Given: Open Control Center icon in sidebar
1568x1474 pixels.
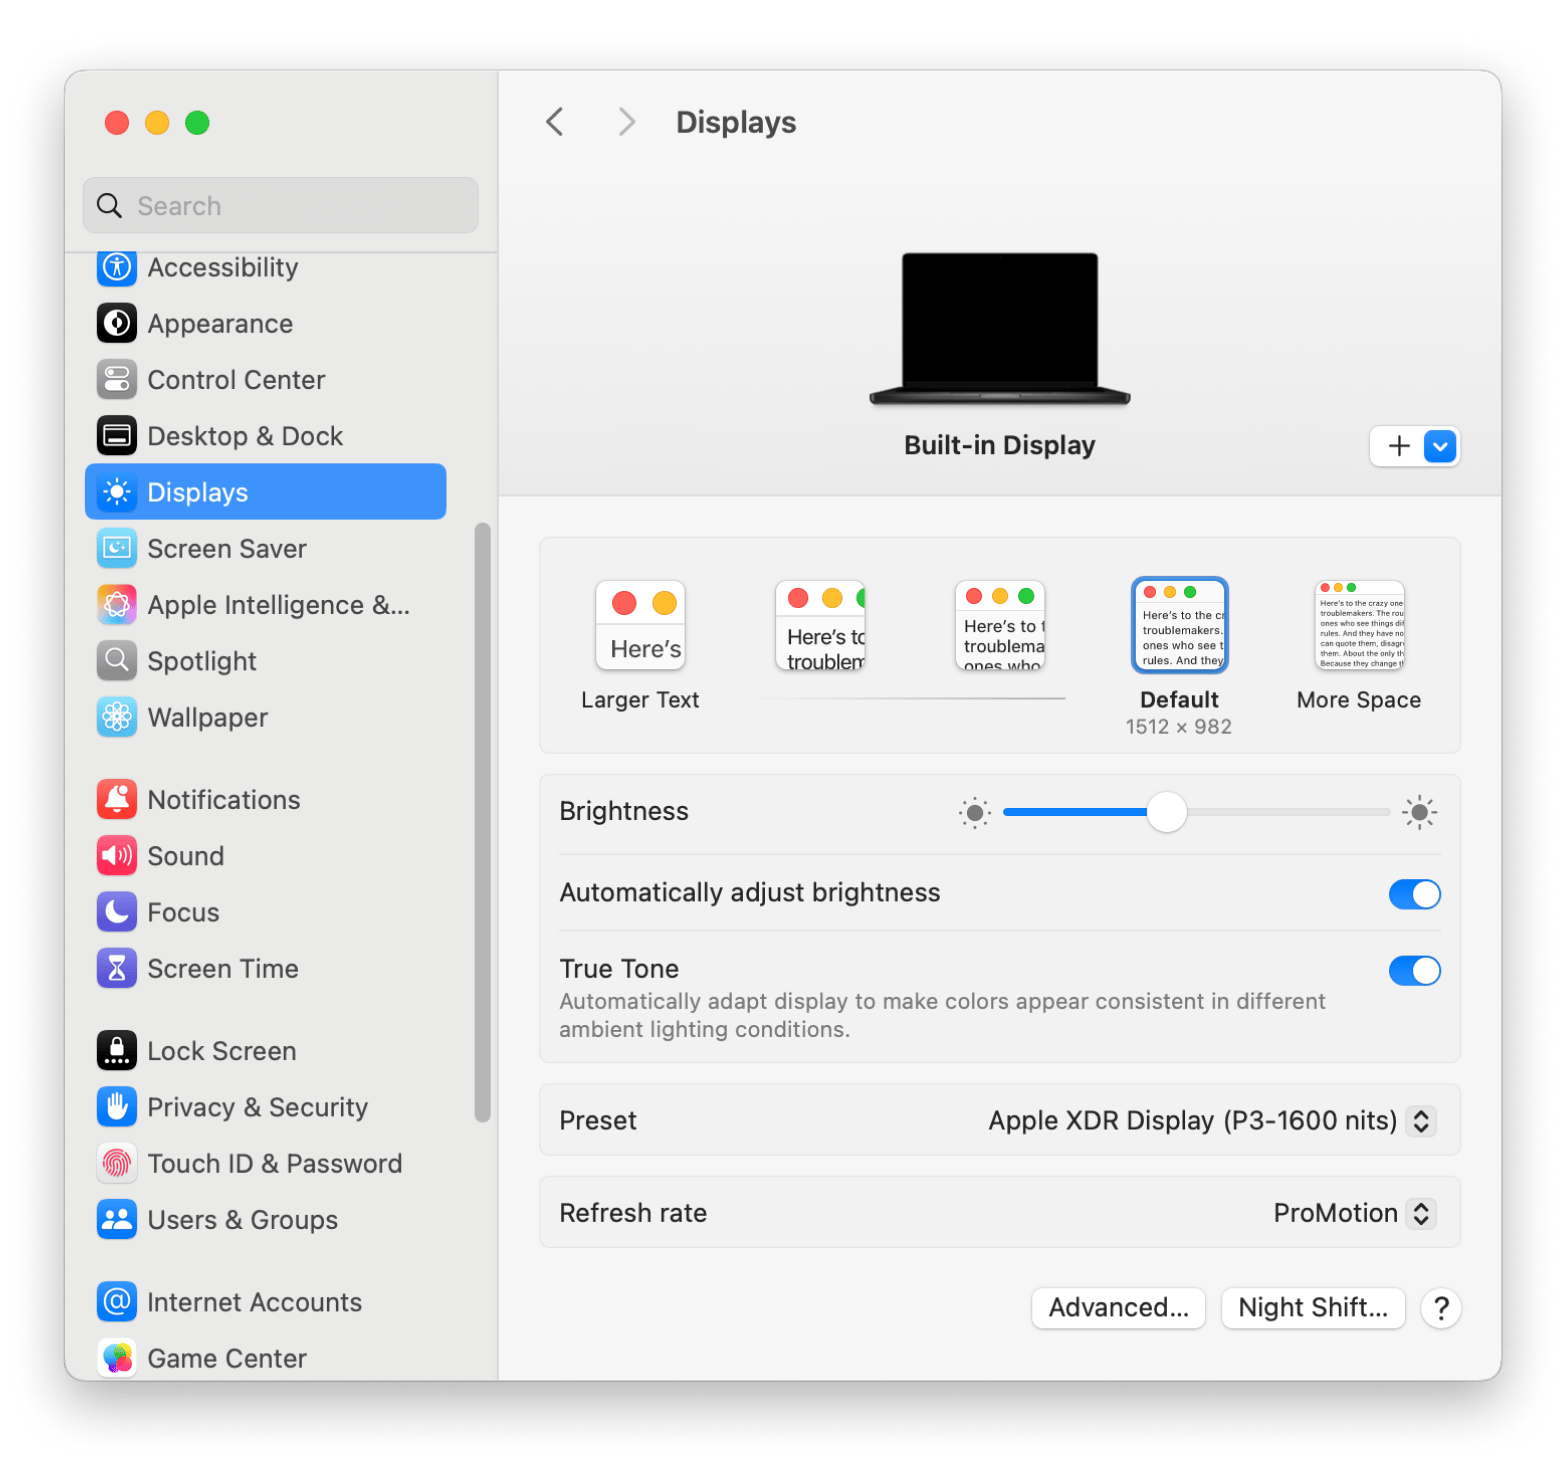Looking at the screenshot, I should (117, 380).
